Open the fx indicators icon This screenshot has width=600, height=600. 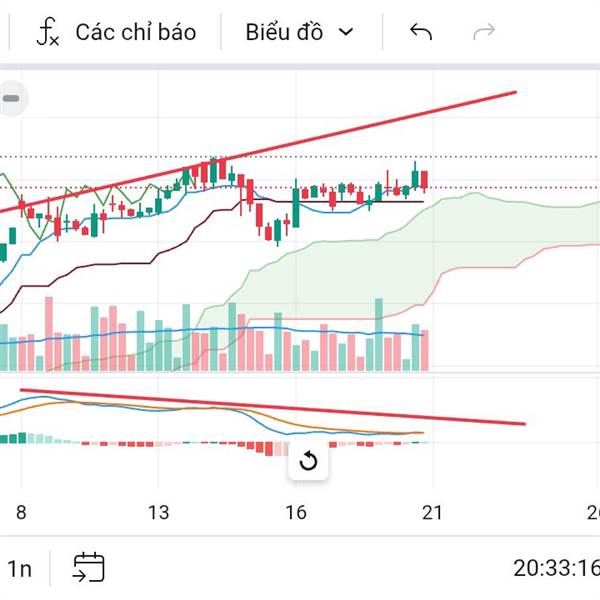tap(48, 33)
